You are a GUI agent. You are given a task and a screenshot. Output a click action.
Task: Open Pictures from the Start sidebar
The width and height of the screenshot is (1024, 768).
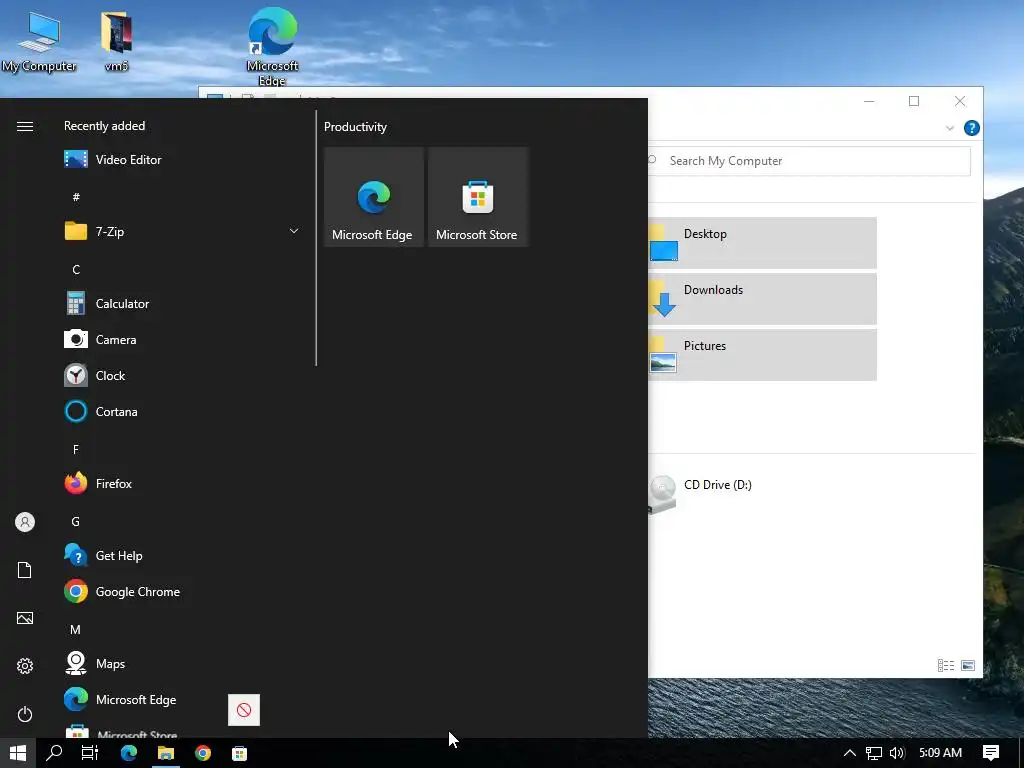(25, 618)
